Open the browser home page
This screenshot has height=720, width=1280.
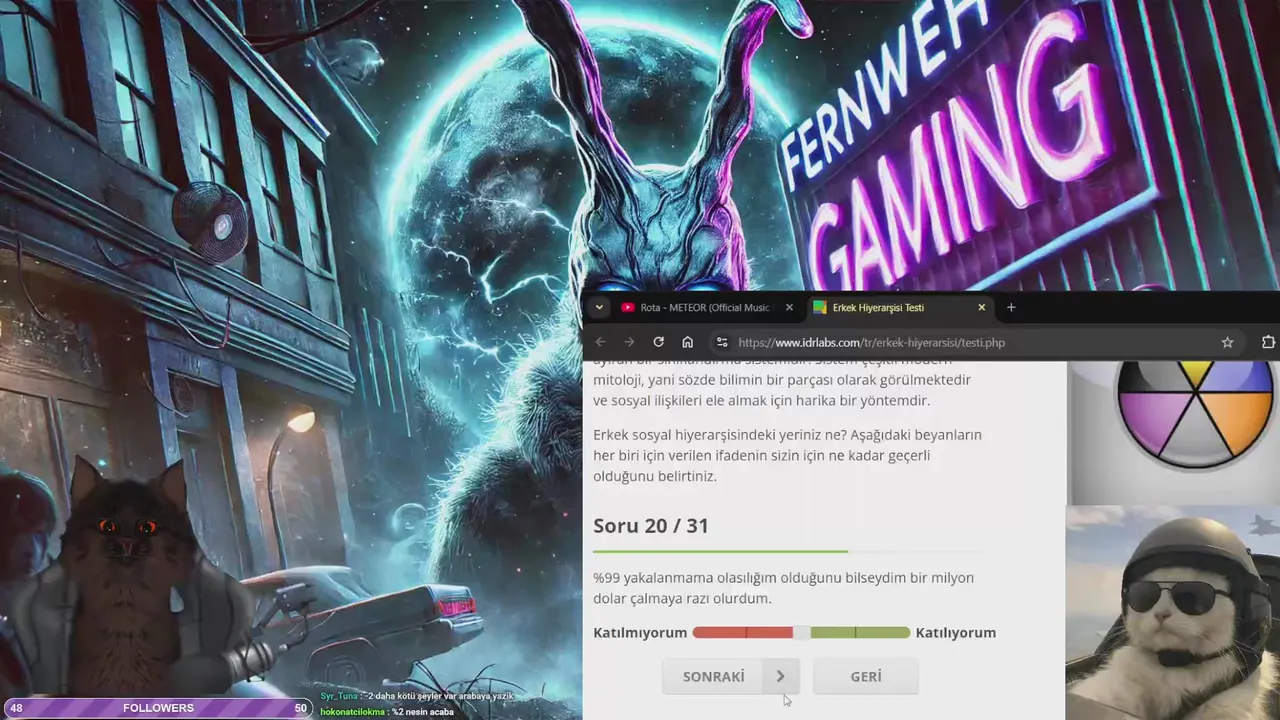coord(687,342)
